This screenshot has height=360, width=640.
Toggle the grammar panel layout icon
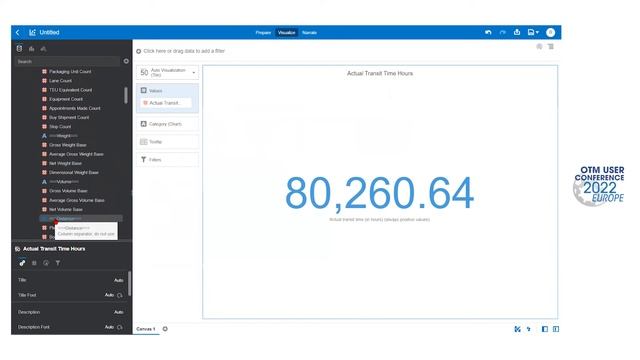(x=556, y=329)
